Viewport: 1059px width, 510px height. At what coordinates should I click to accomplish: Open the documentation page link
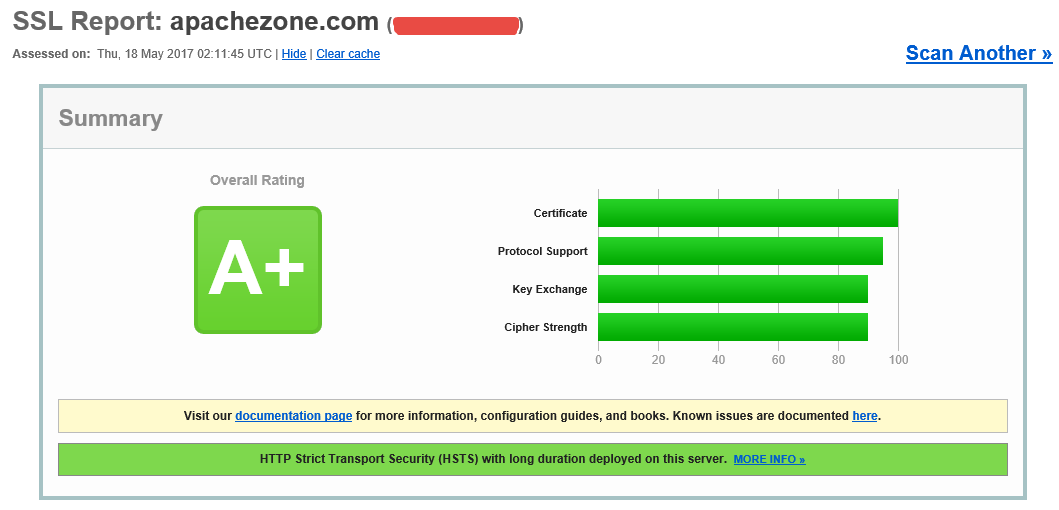coord(293,416)
